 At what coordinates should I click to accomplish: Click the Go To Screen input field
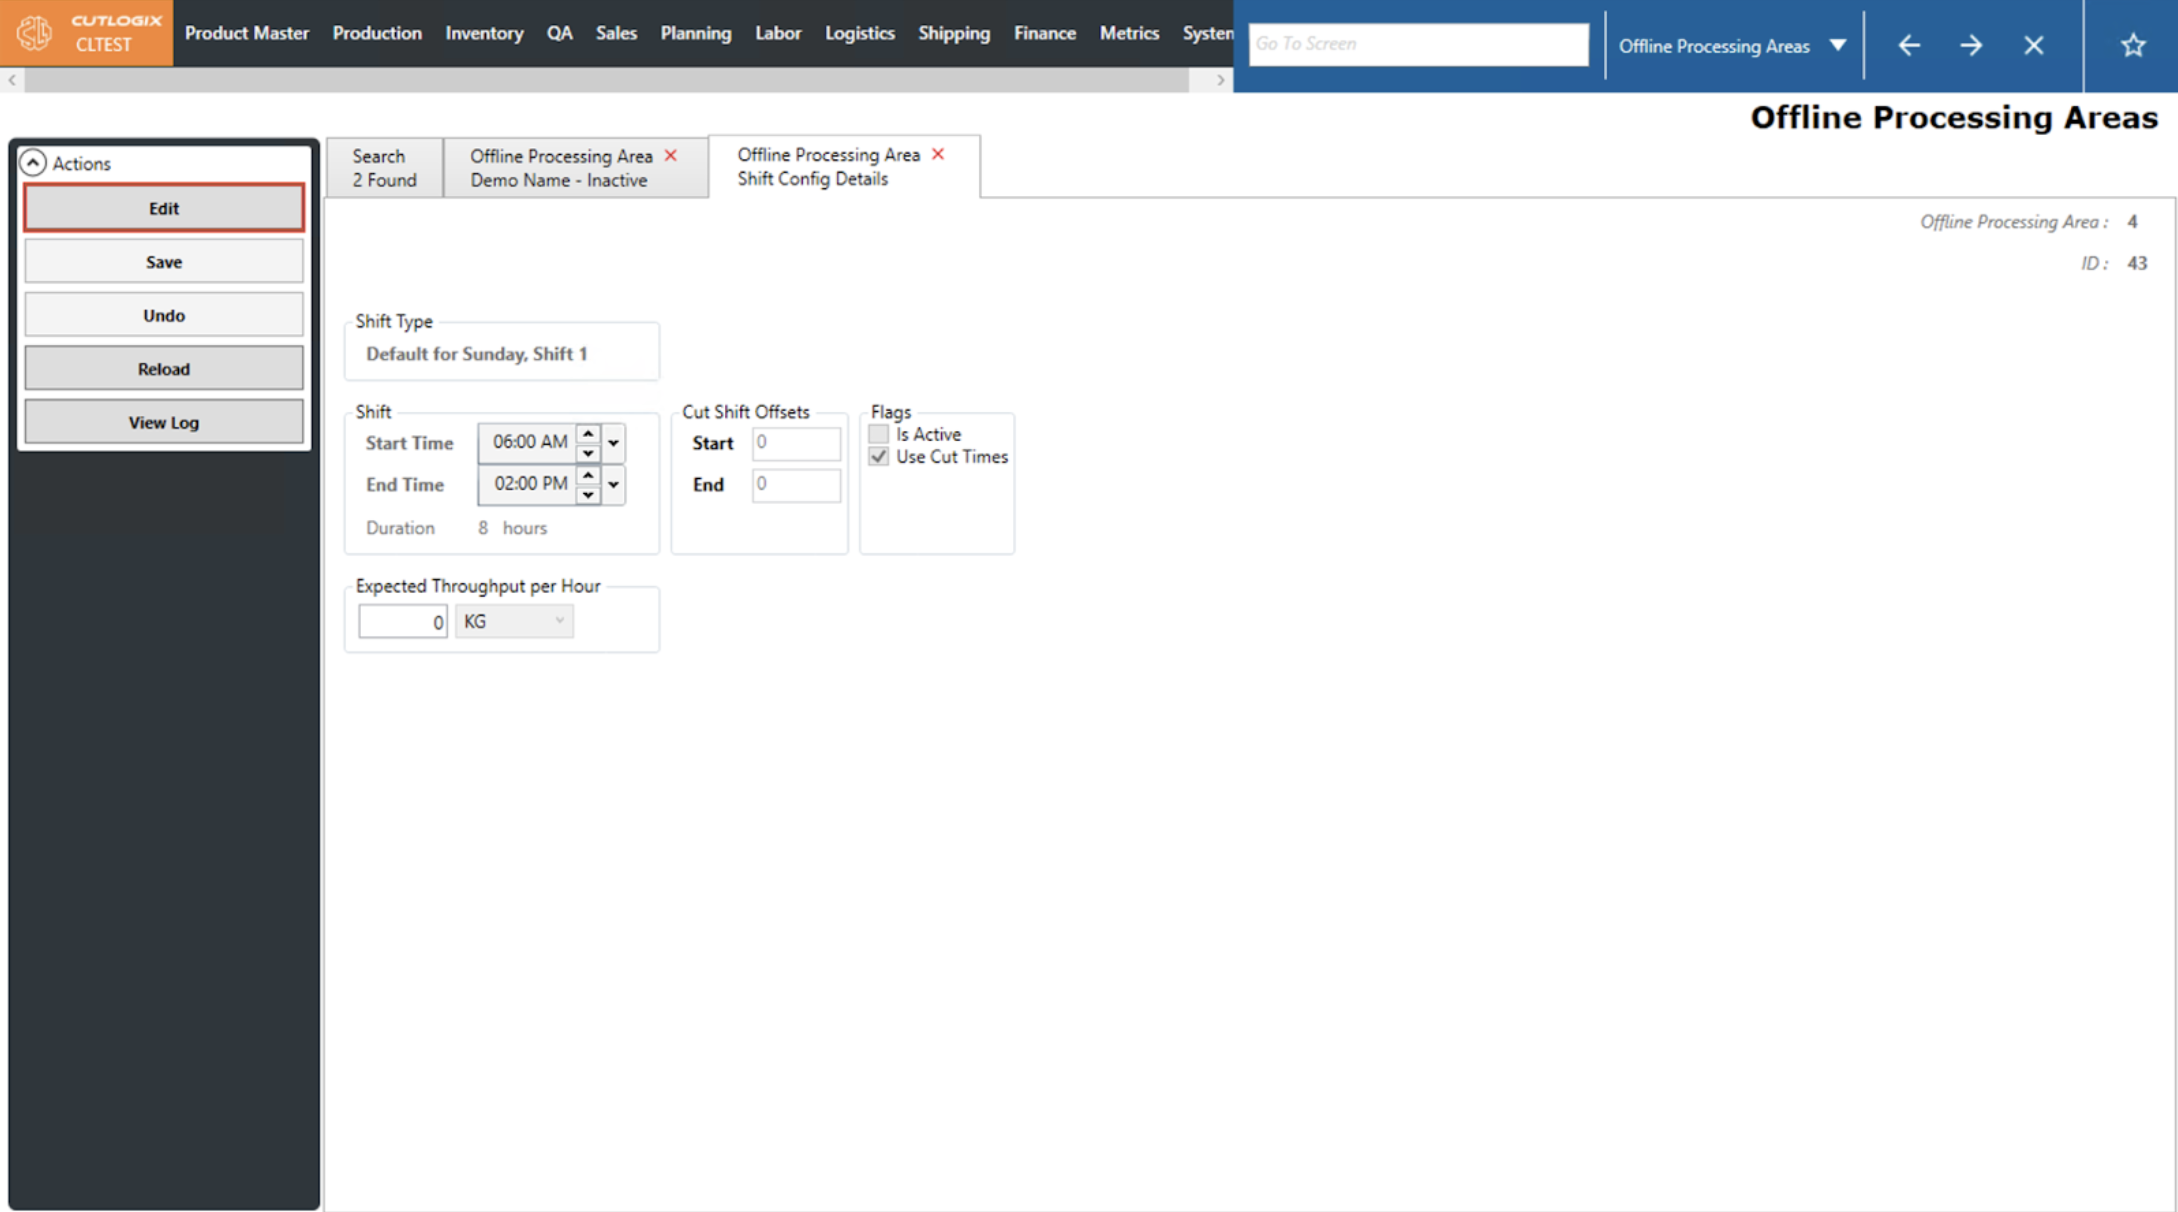tap(1417, 44)
